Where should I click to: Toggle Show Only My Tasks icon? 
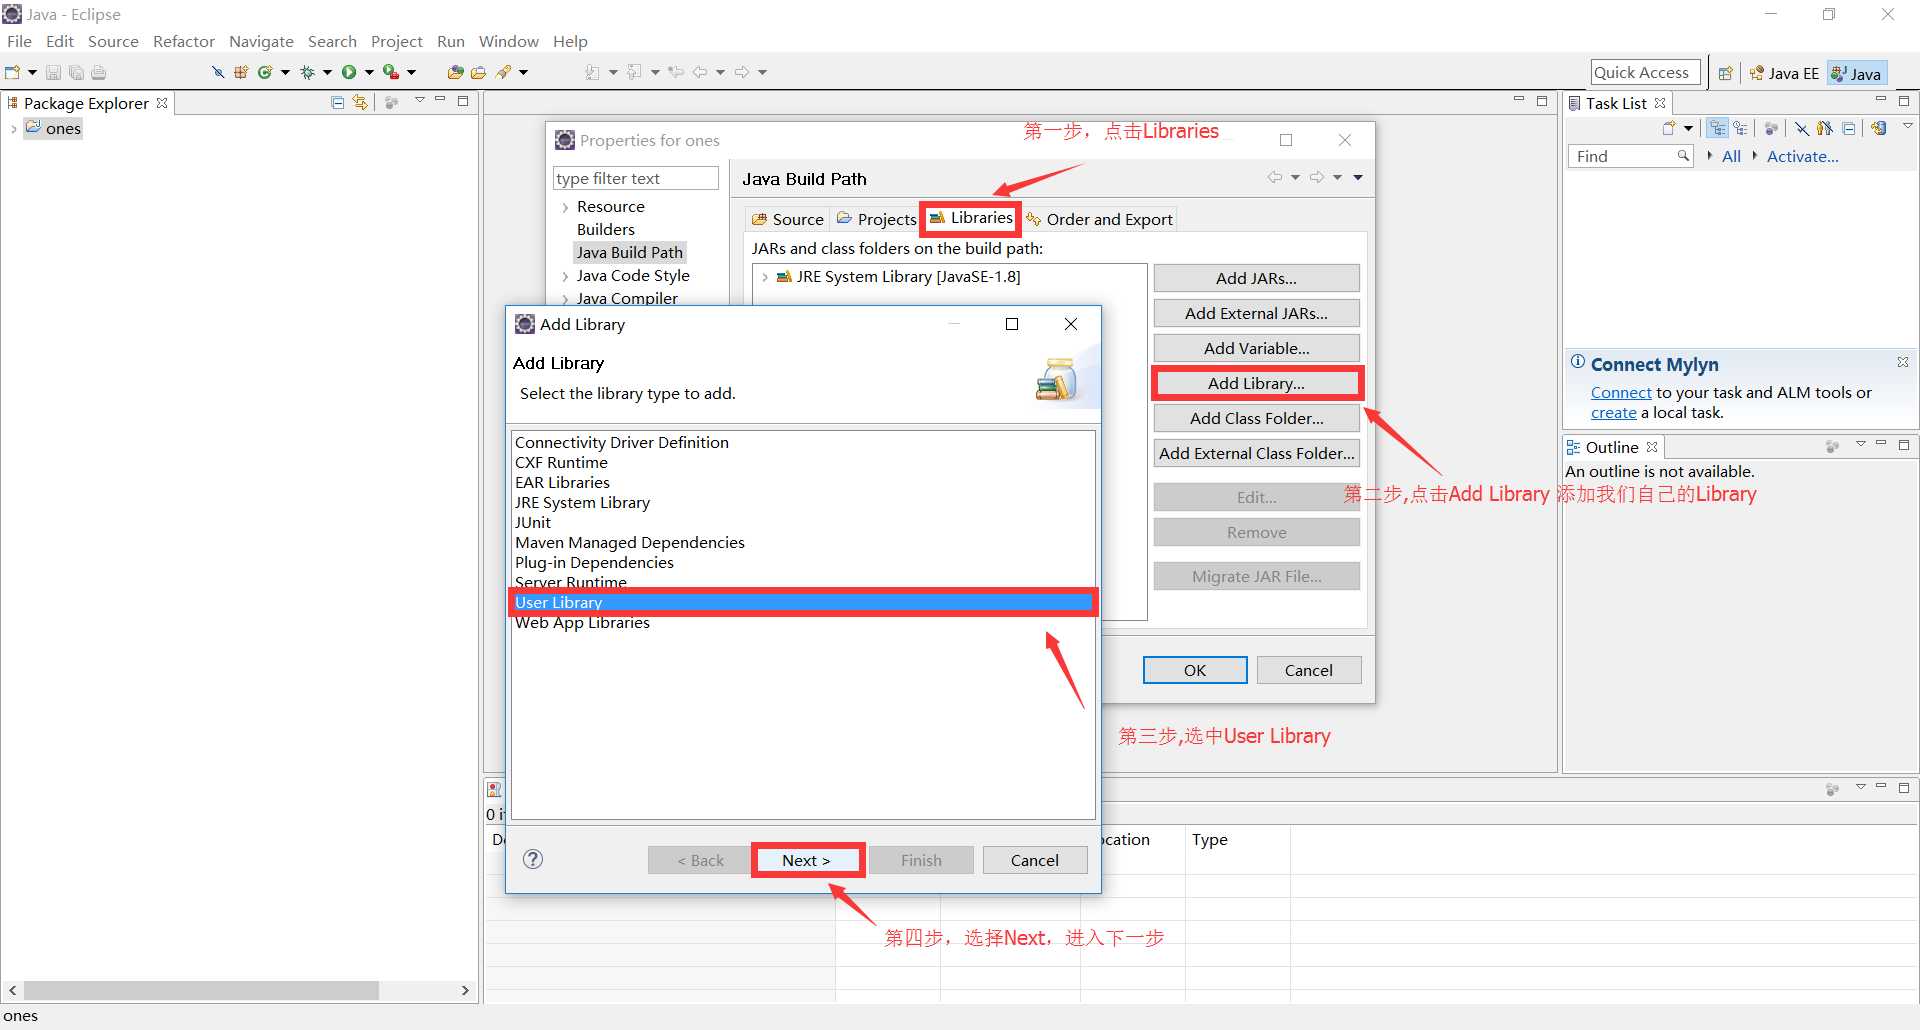coord(1825,128)
